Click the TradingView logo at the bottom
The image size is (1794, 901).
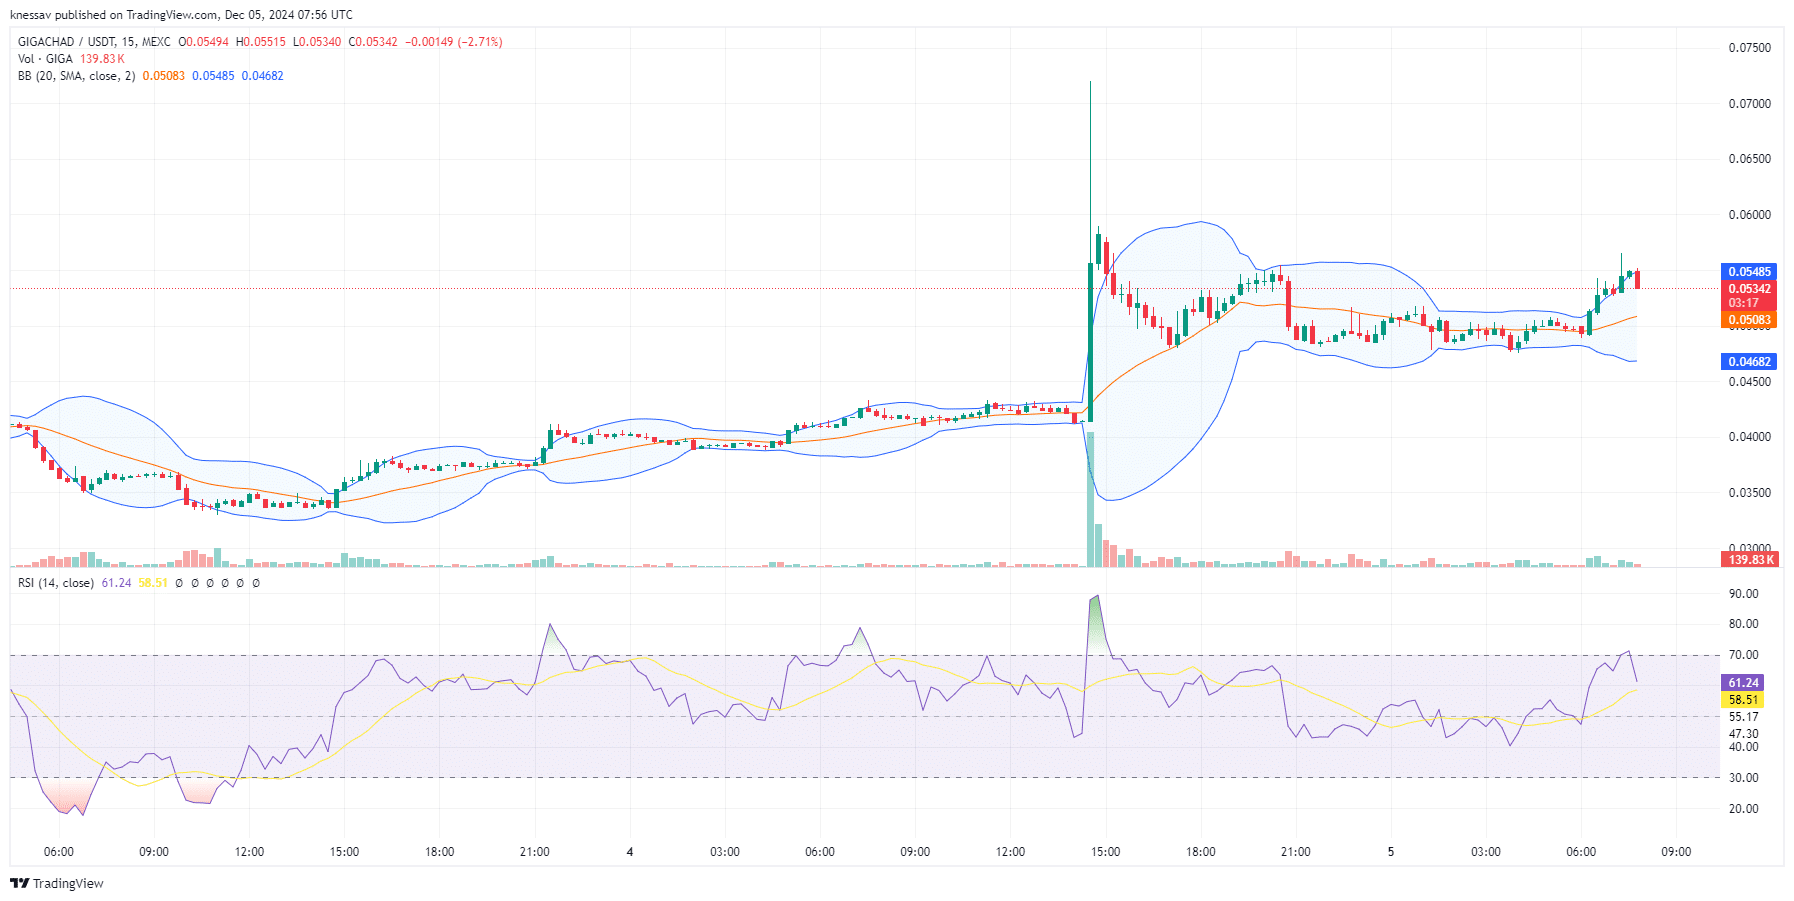57,883
